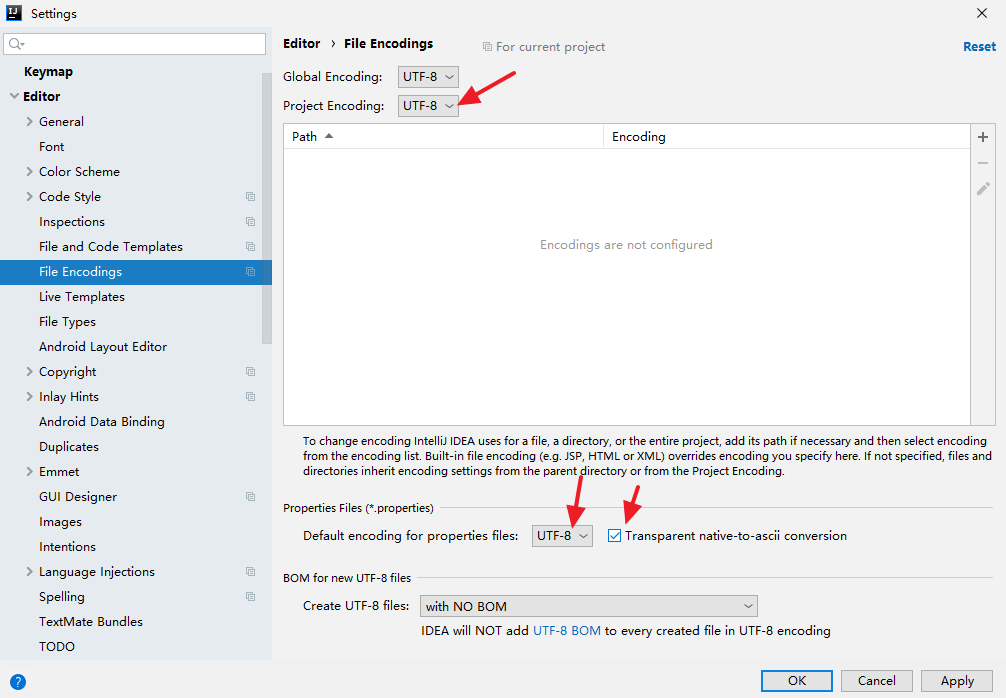Expand the General tree node
The width and height of the screenshot is (1006, 698).
29,121
